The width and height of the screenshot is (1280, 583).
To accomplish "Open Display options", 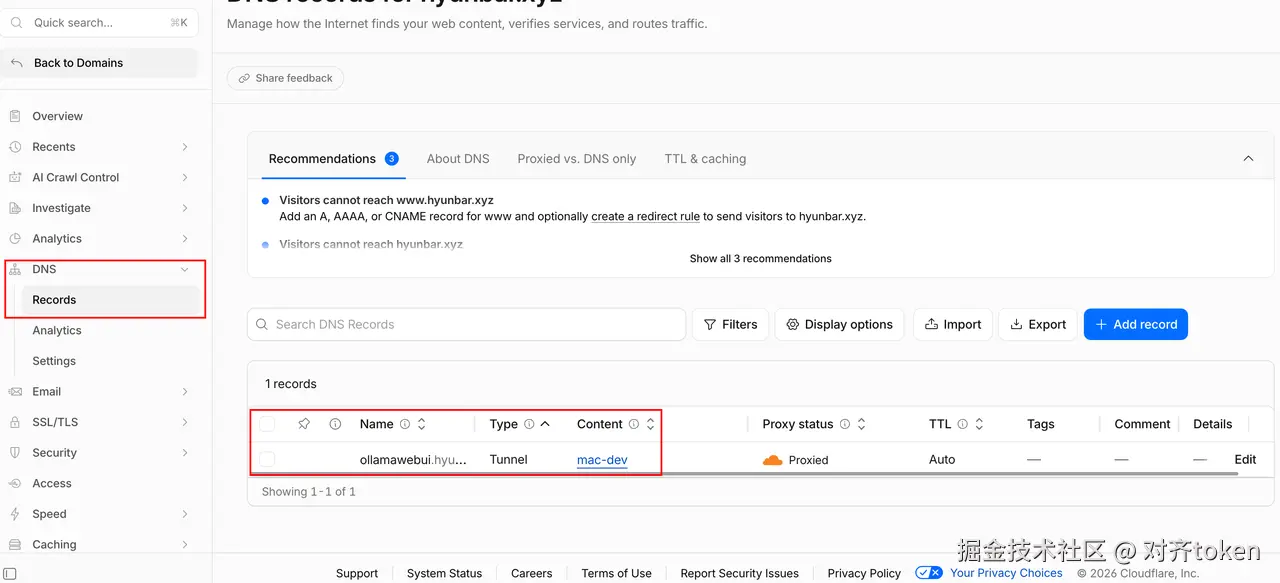I will (x=840, y=324).
